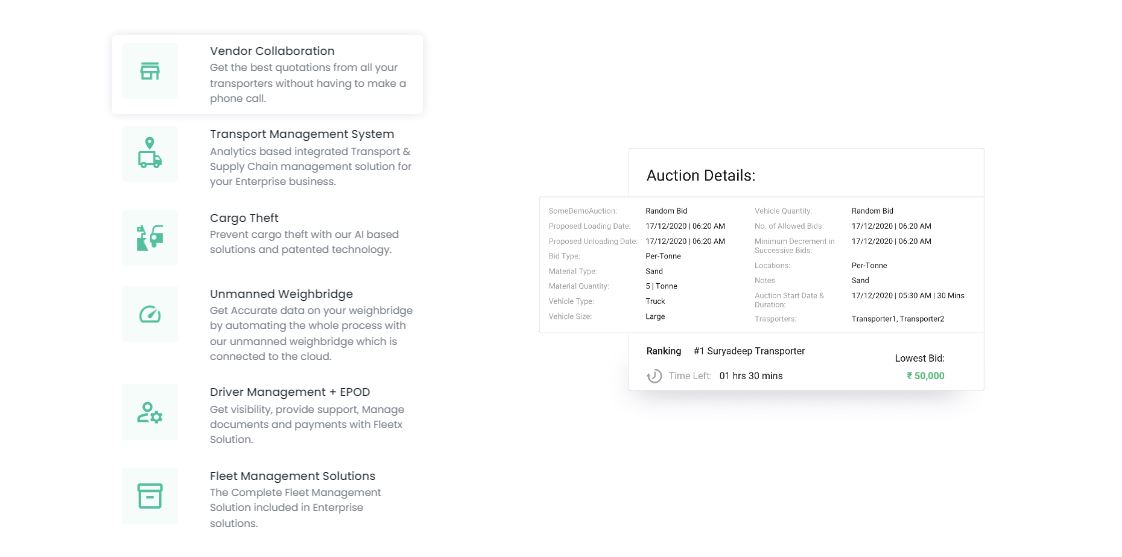Click the #1 Suryadeep Transporter ranking

(x=749, y=351)
